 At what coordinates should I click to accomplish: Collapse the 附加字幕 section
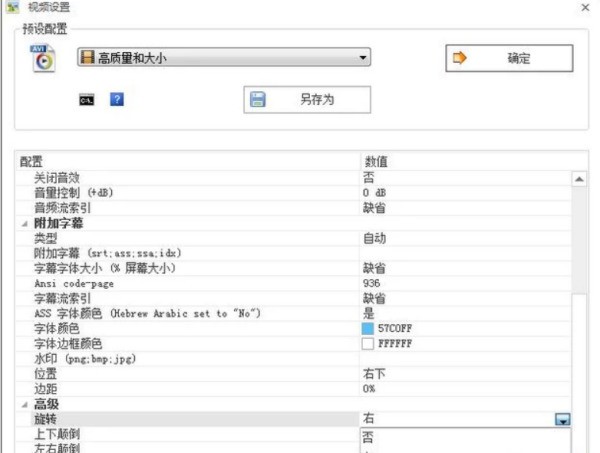tap(24, 223)
